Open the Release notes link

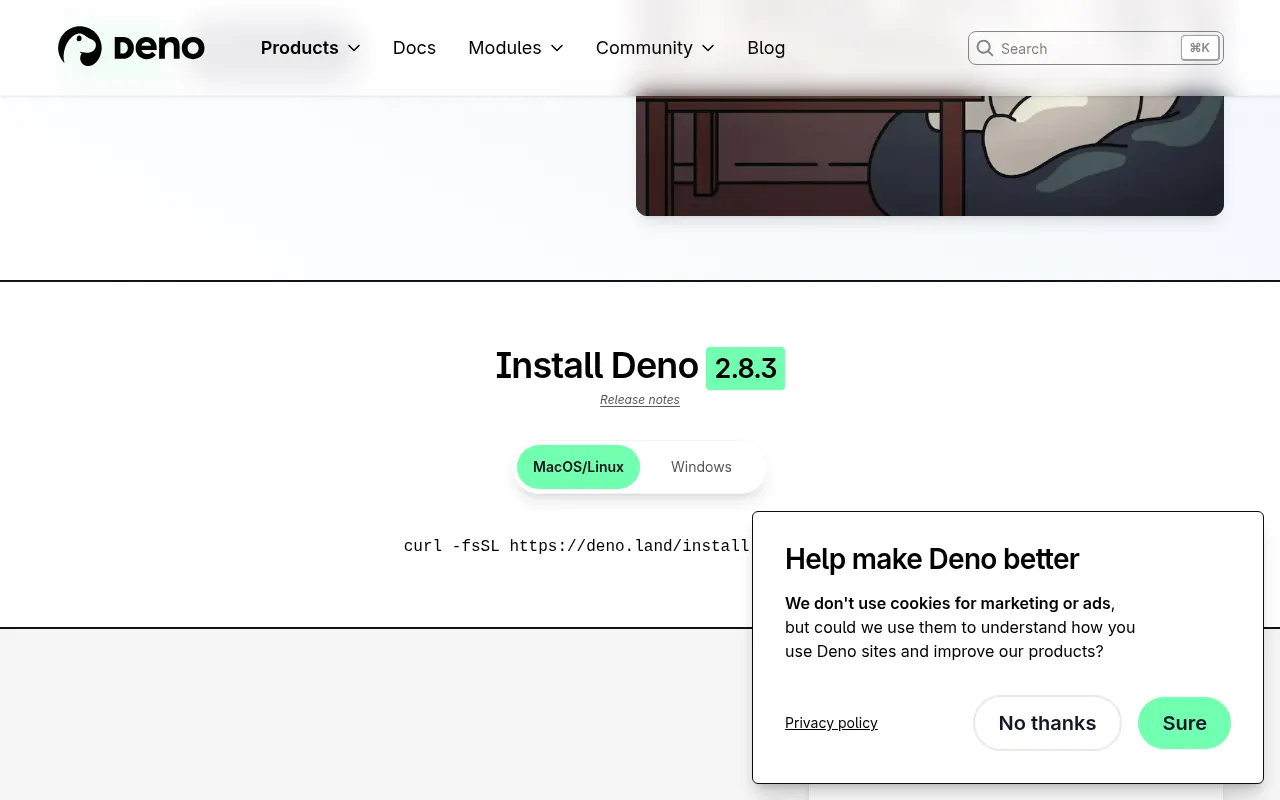(640, 400)
